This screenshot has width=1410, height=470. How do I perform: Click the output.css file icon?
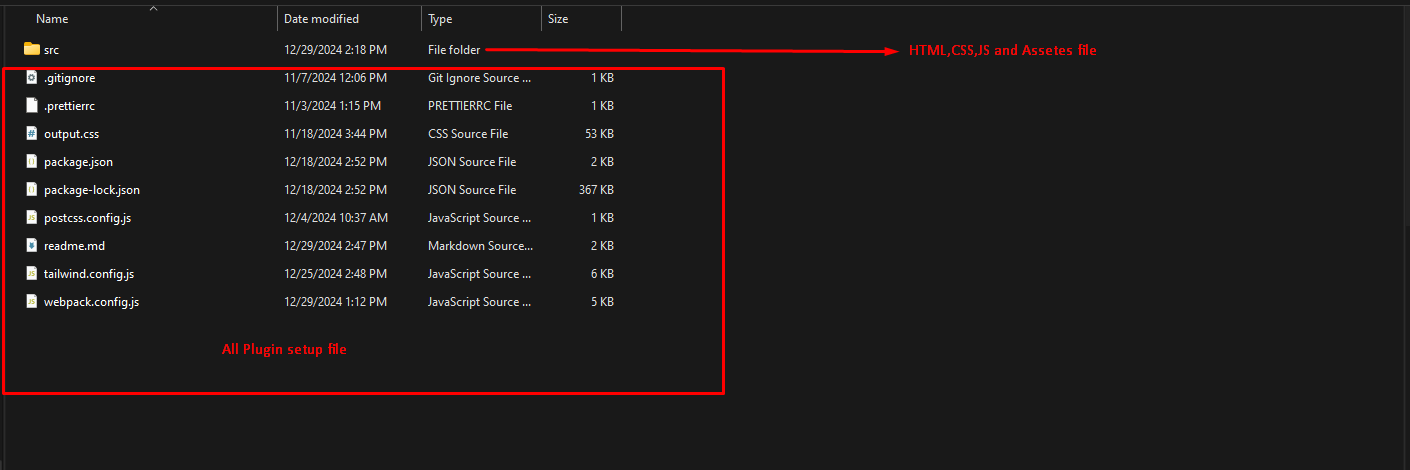[x=31, y=133]
